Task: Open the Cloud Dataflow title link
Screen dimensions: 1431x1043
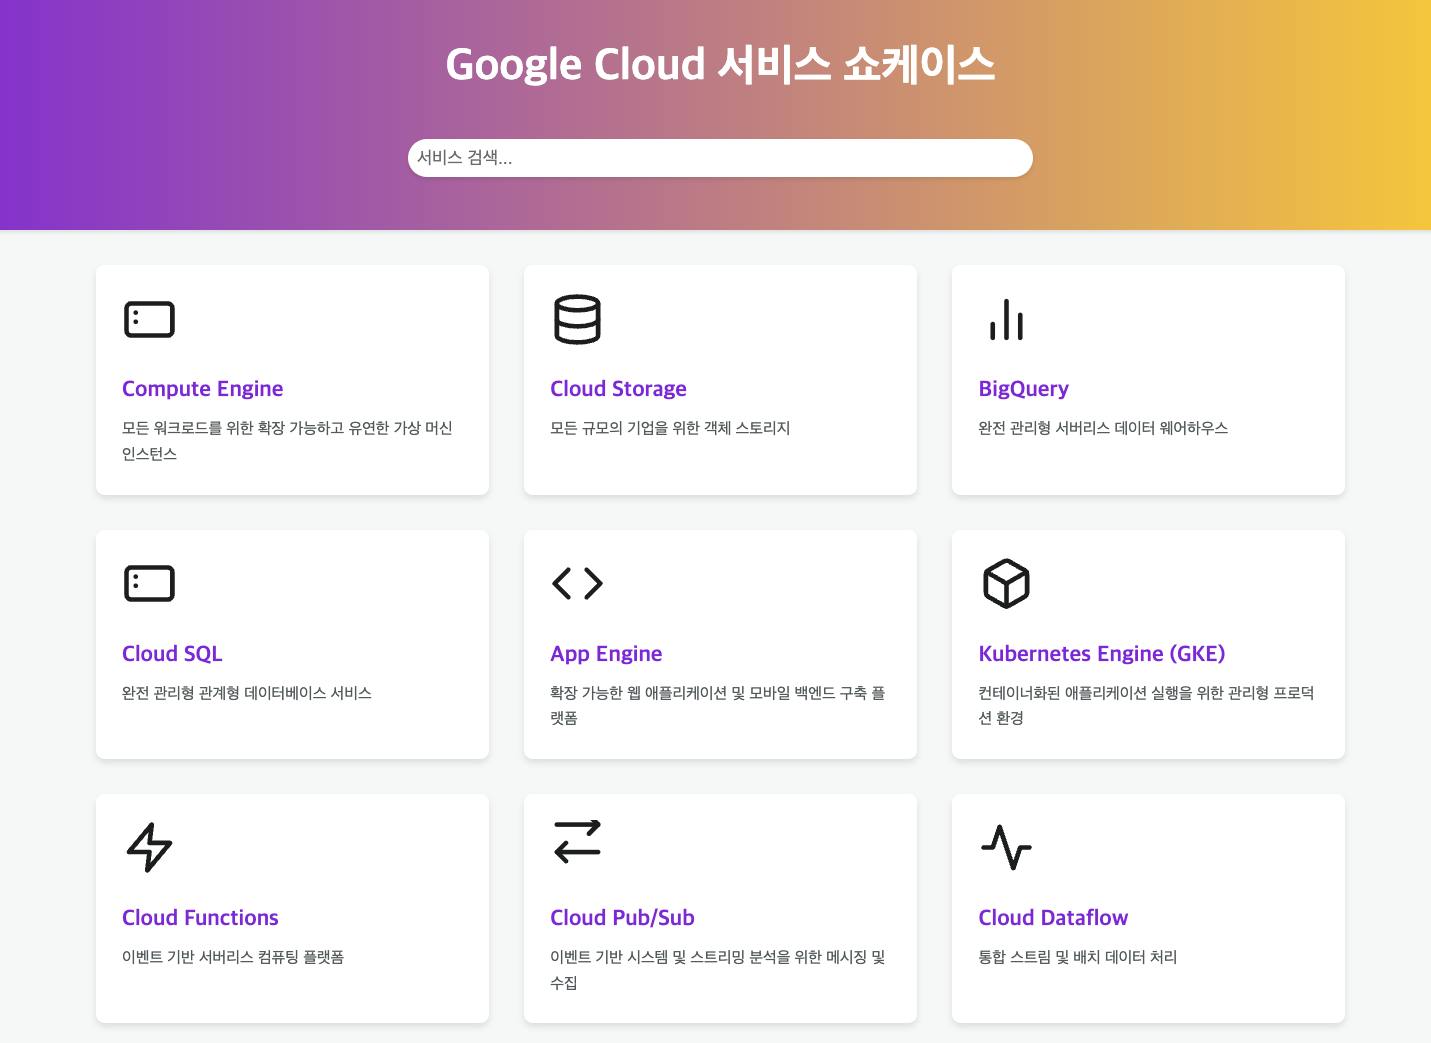Action: [x=1053, y=918]
